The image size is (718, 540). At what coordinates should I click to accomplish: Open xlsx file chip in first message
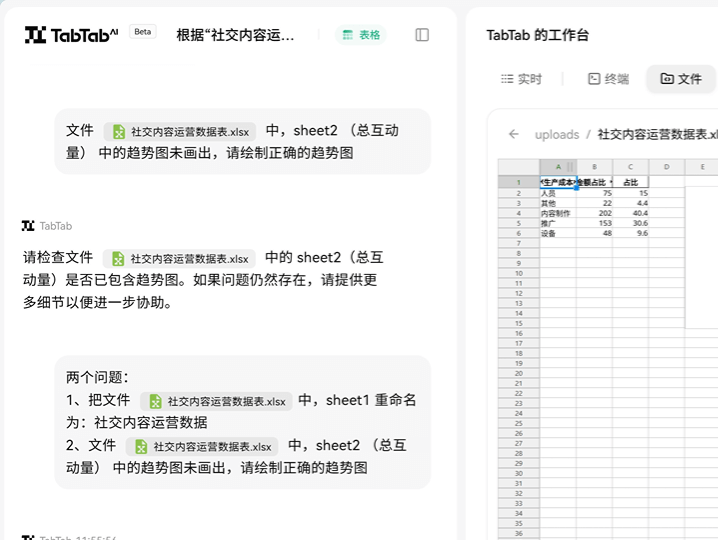coord(180,131)
